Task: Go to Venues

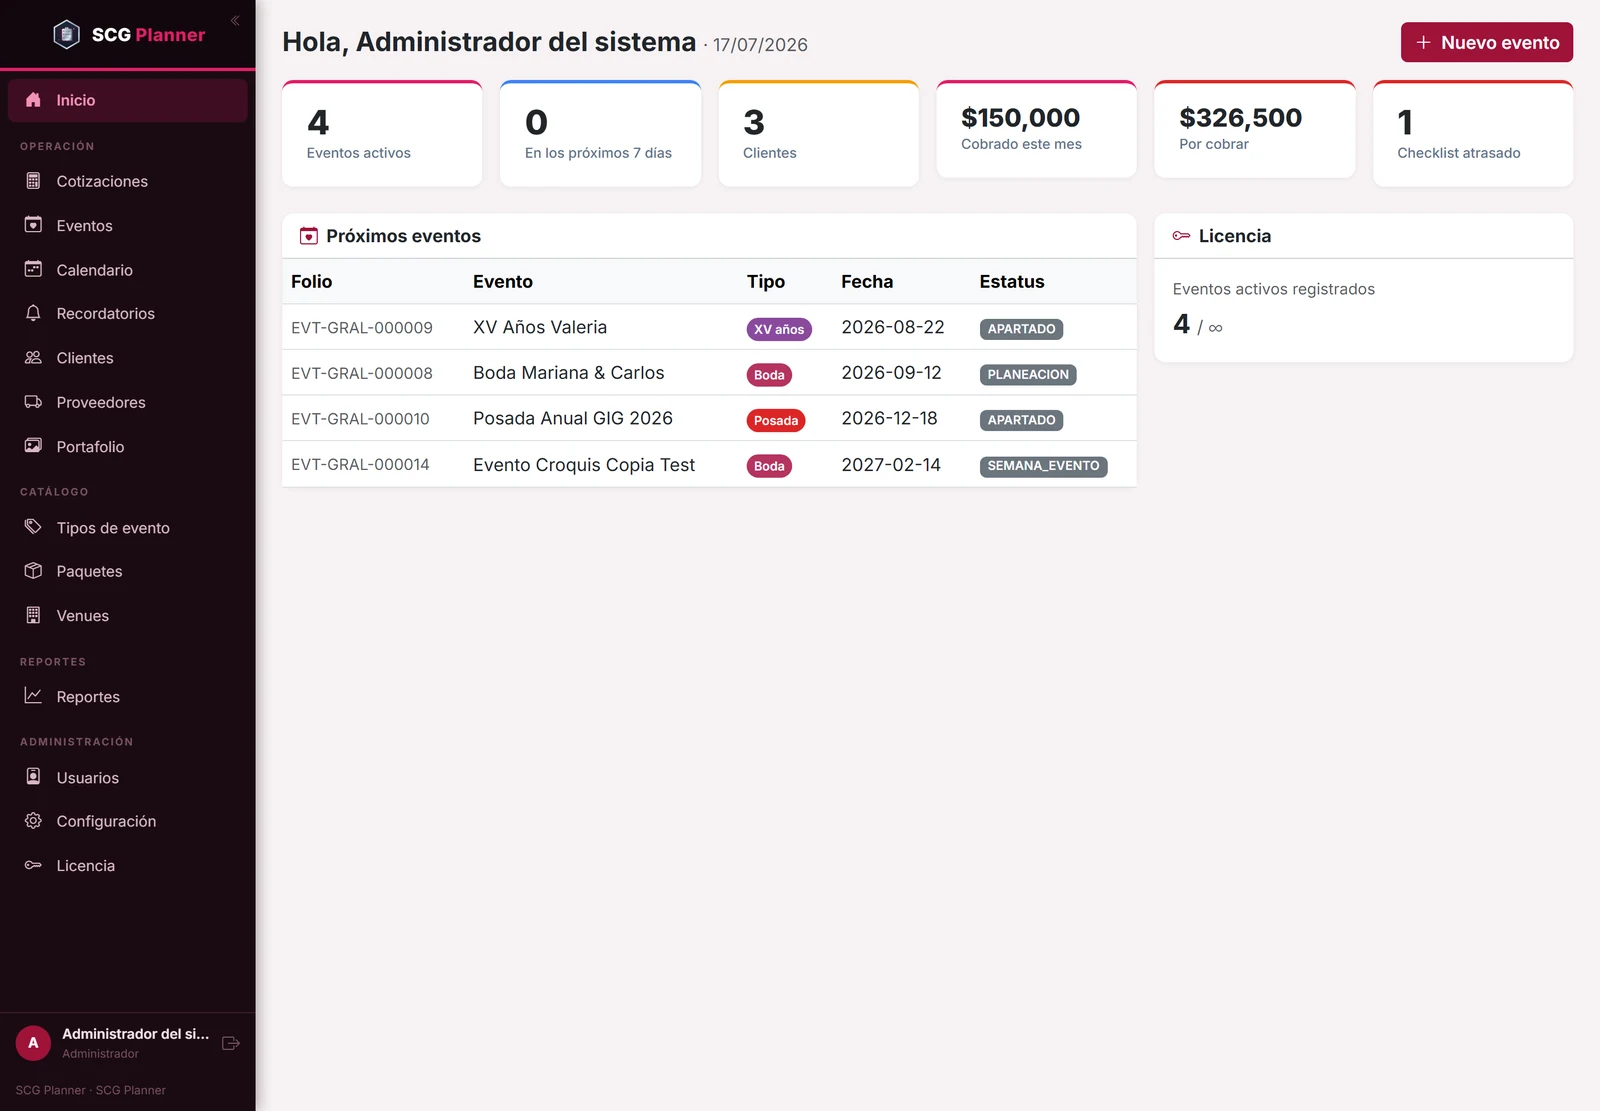Action: [128, 615]
